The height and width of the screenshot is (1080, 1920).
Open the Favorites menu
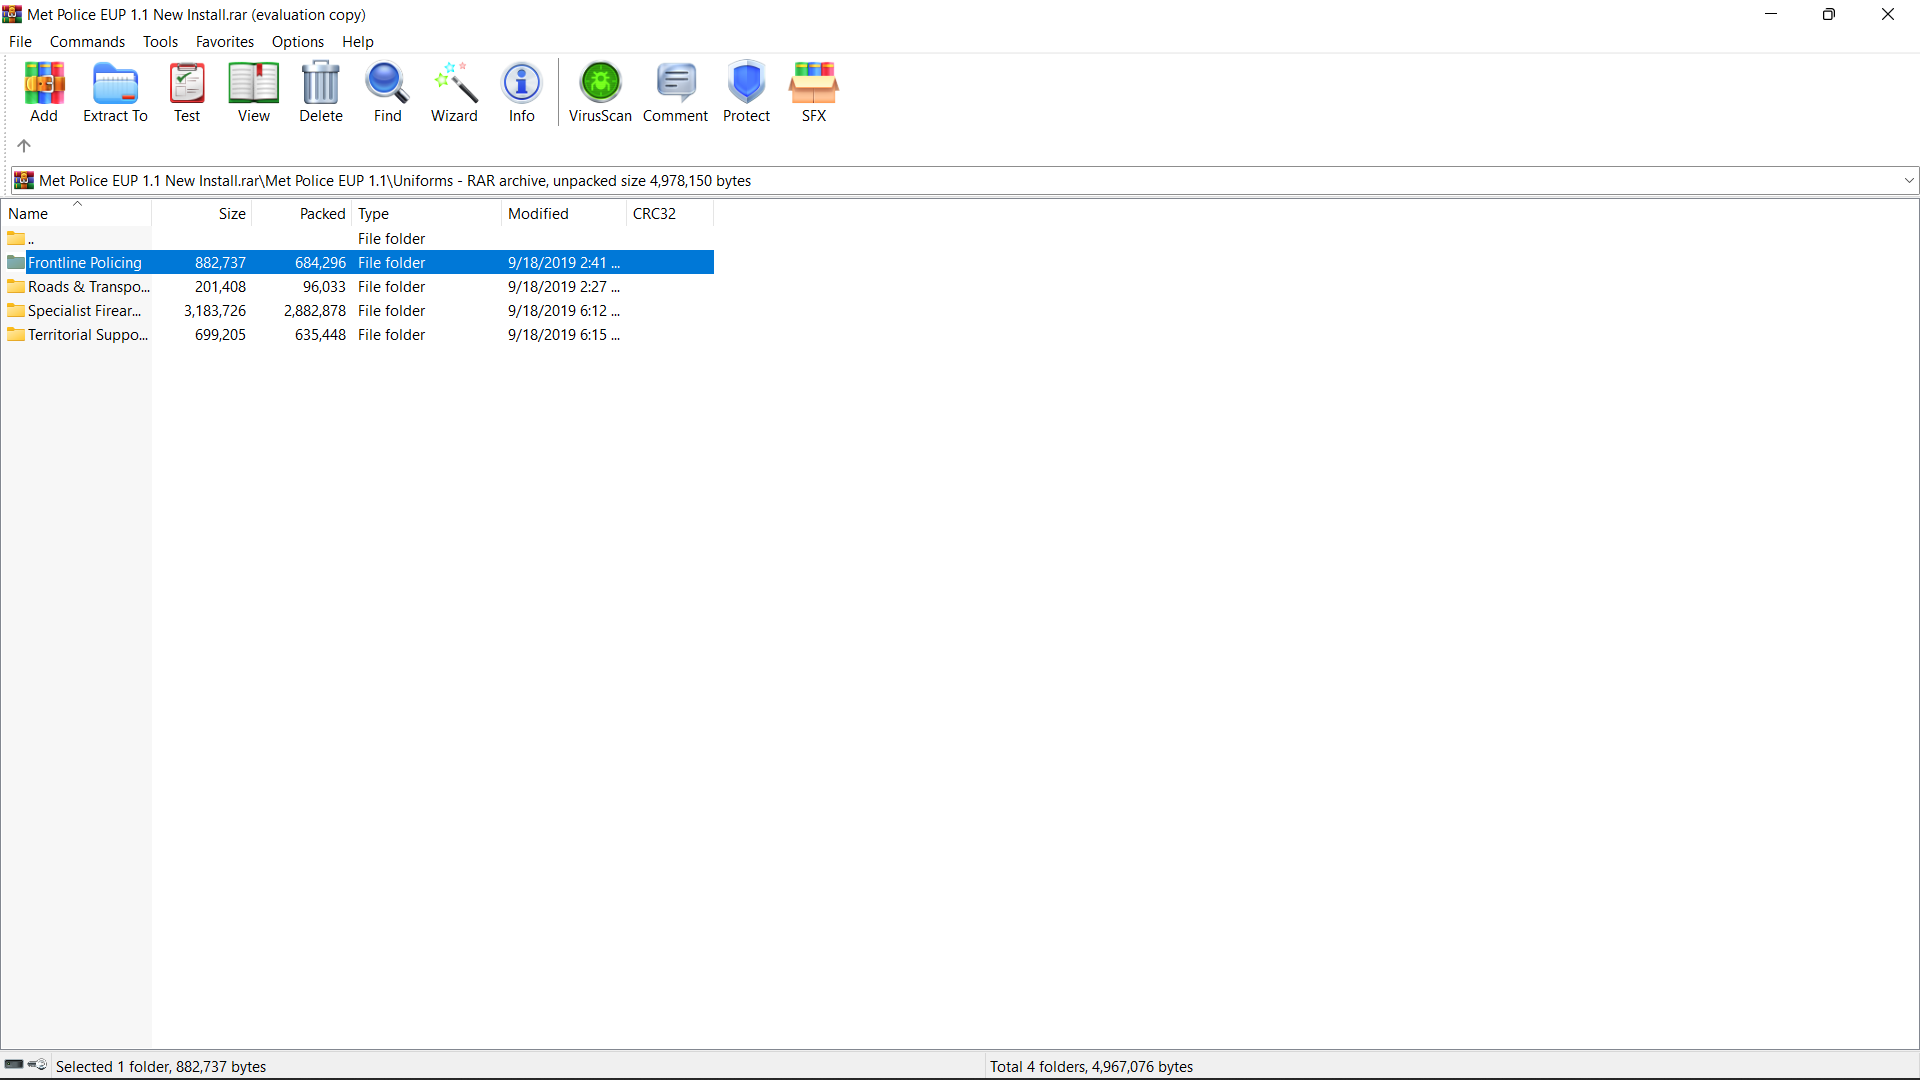pos(224,42)
